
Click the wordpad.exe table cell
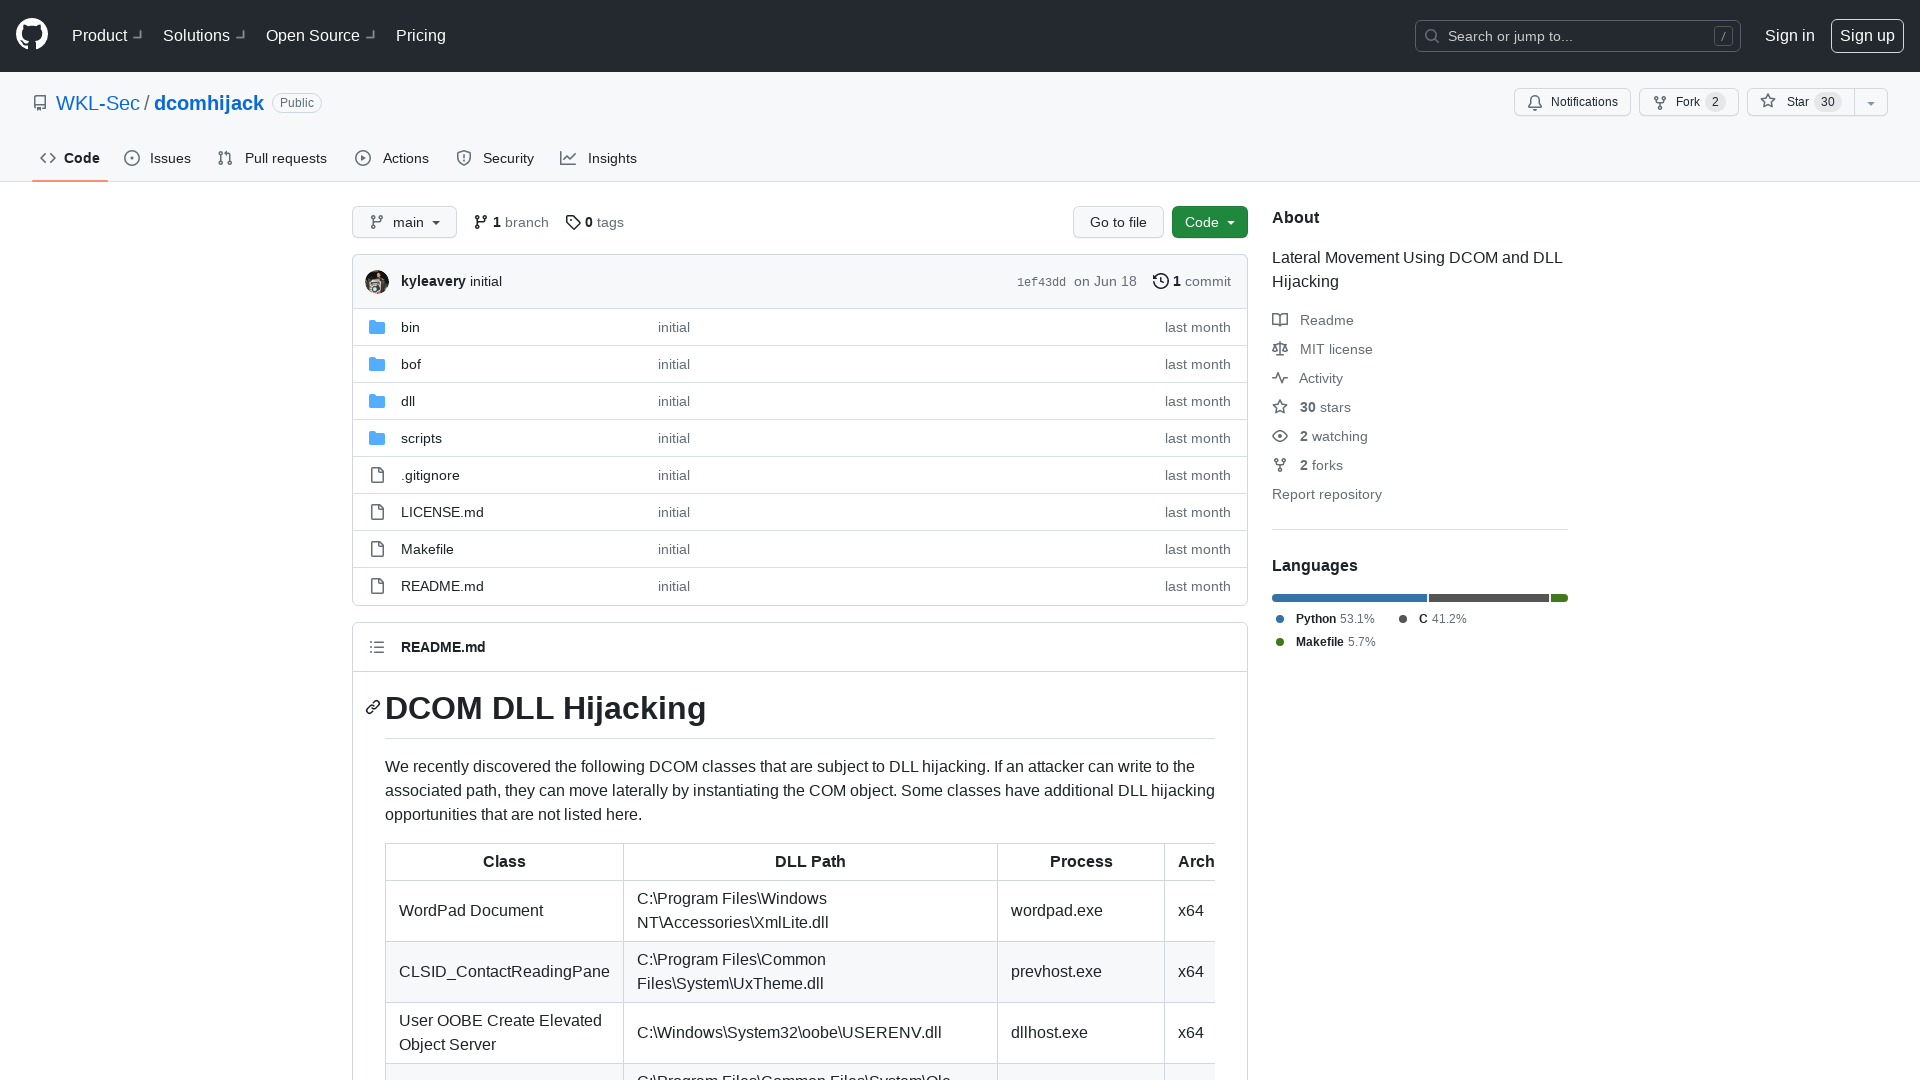pyautogui.click(x=1081, y=911)
